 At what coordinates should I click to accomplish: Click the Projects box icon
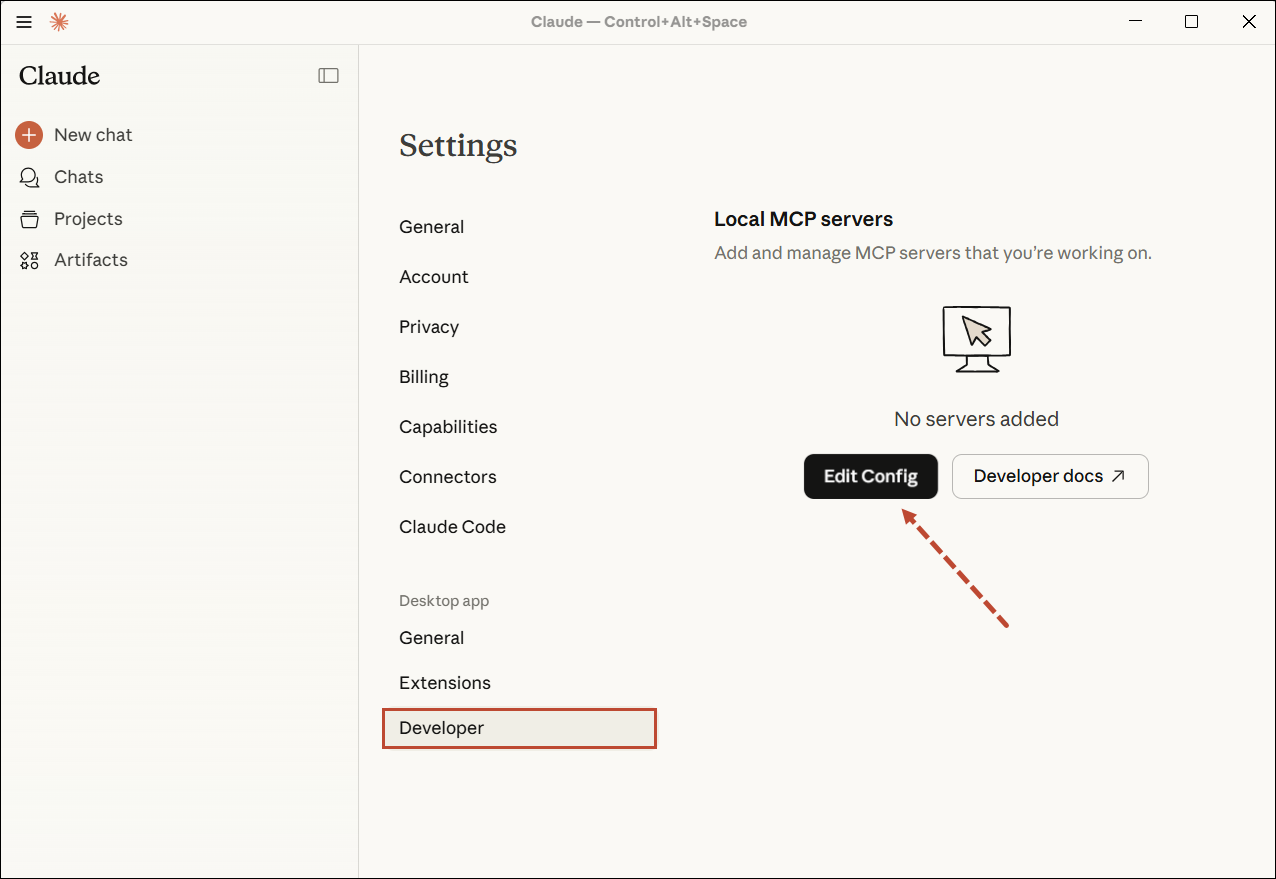click(29, 219)
